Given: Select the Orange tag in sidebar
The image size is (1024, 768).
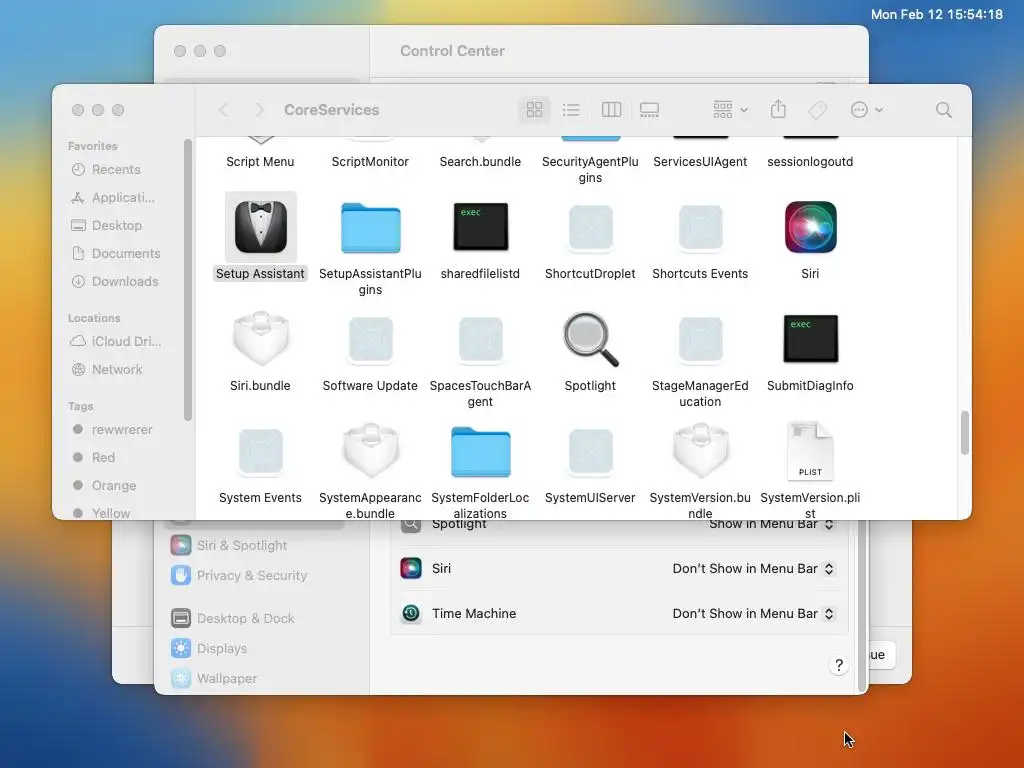Looking at the screenshot, I should [x=115, y=486].
